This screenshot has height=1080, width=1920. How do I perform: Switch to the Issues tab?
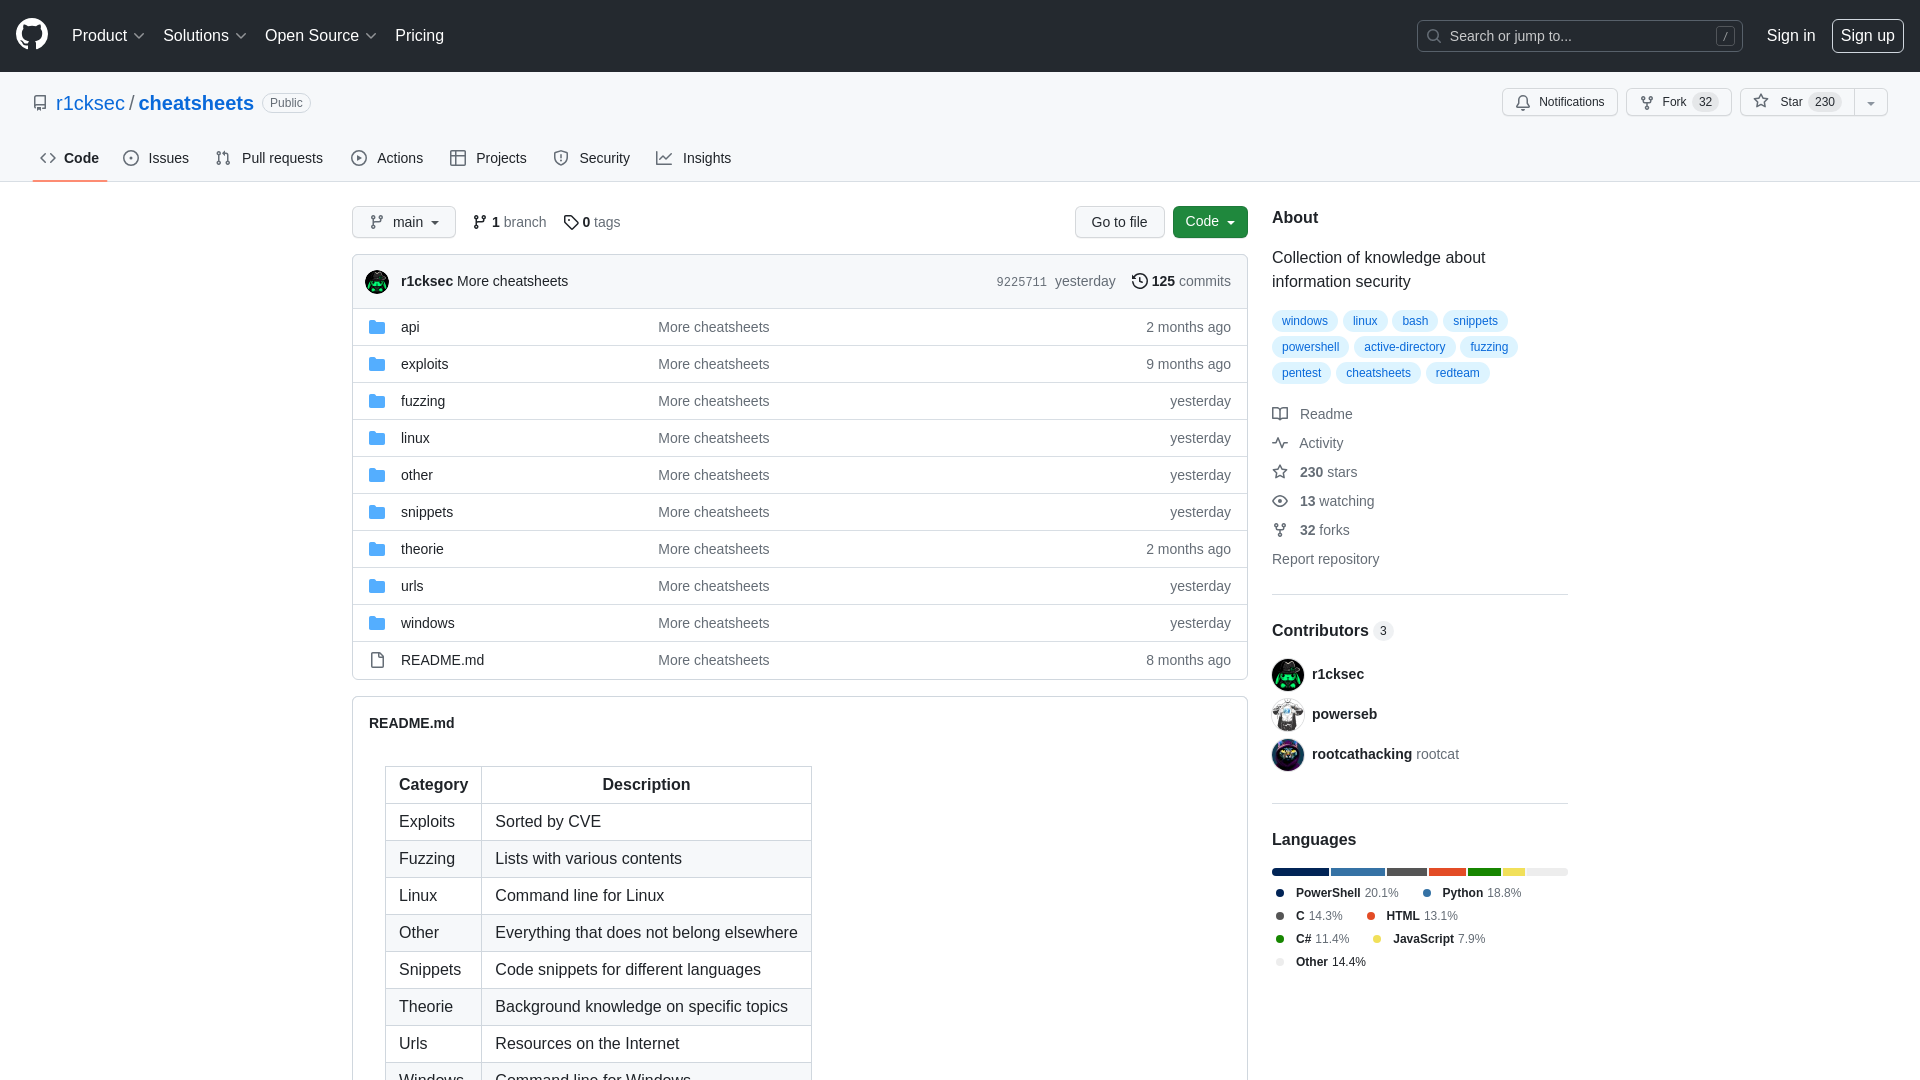(x=156, y=158)
